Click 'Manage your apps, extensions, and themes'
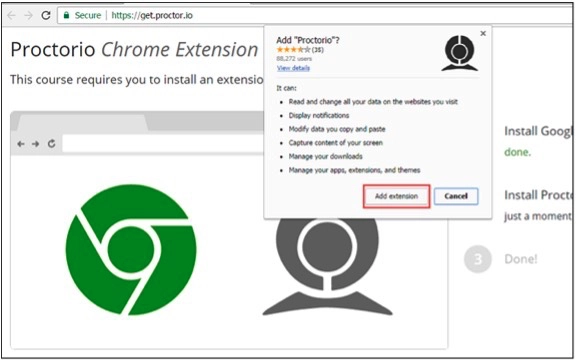The width and height of the screenshot is (577, 363). pyautogui.click(x=354, y=170)
